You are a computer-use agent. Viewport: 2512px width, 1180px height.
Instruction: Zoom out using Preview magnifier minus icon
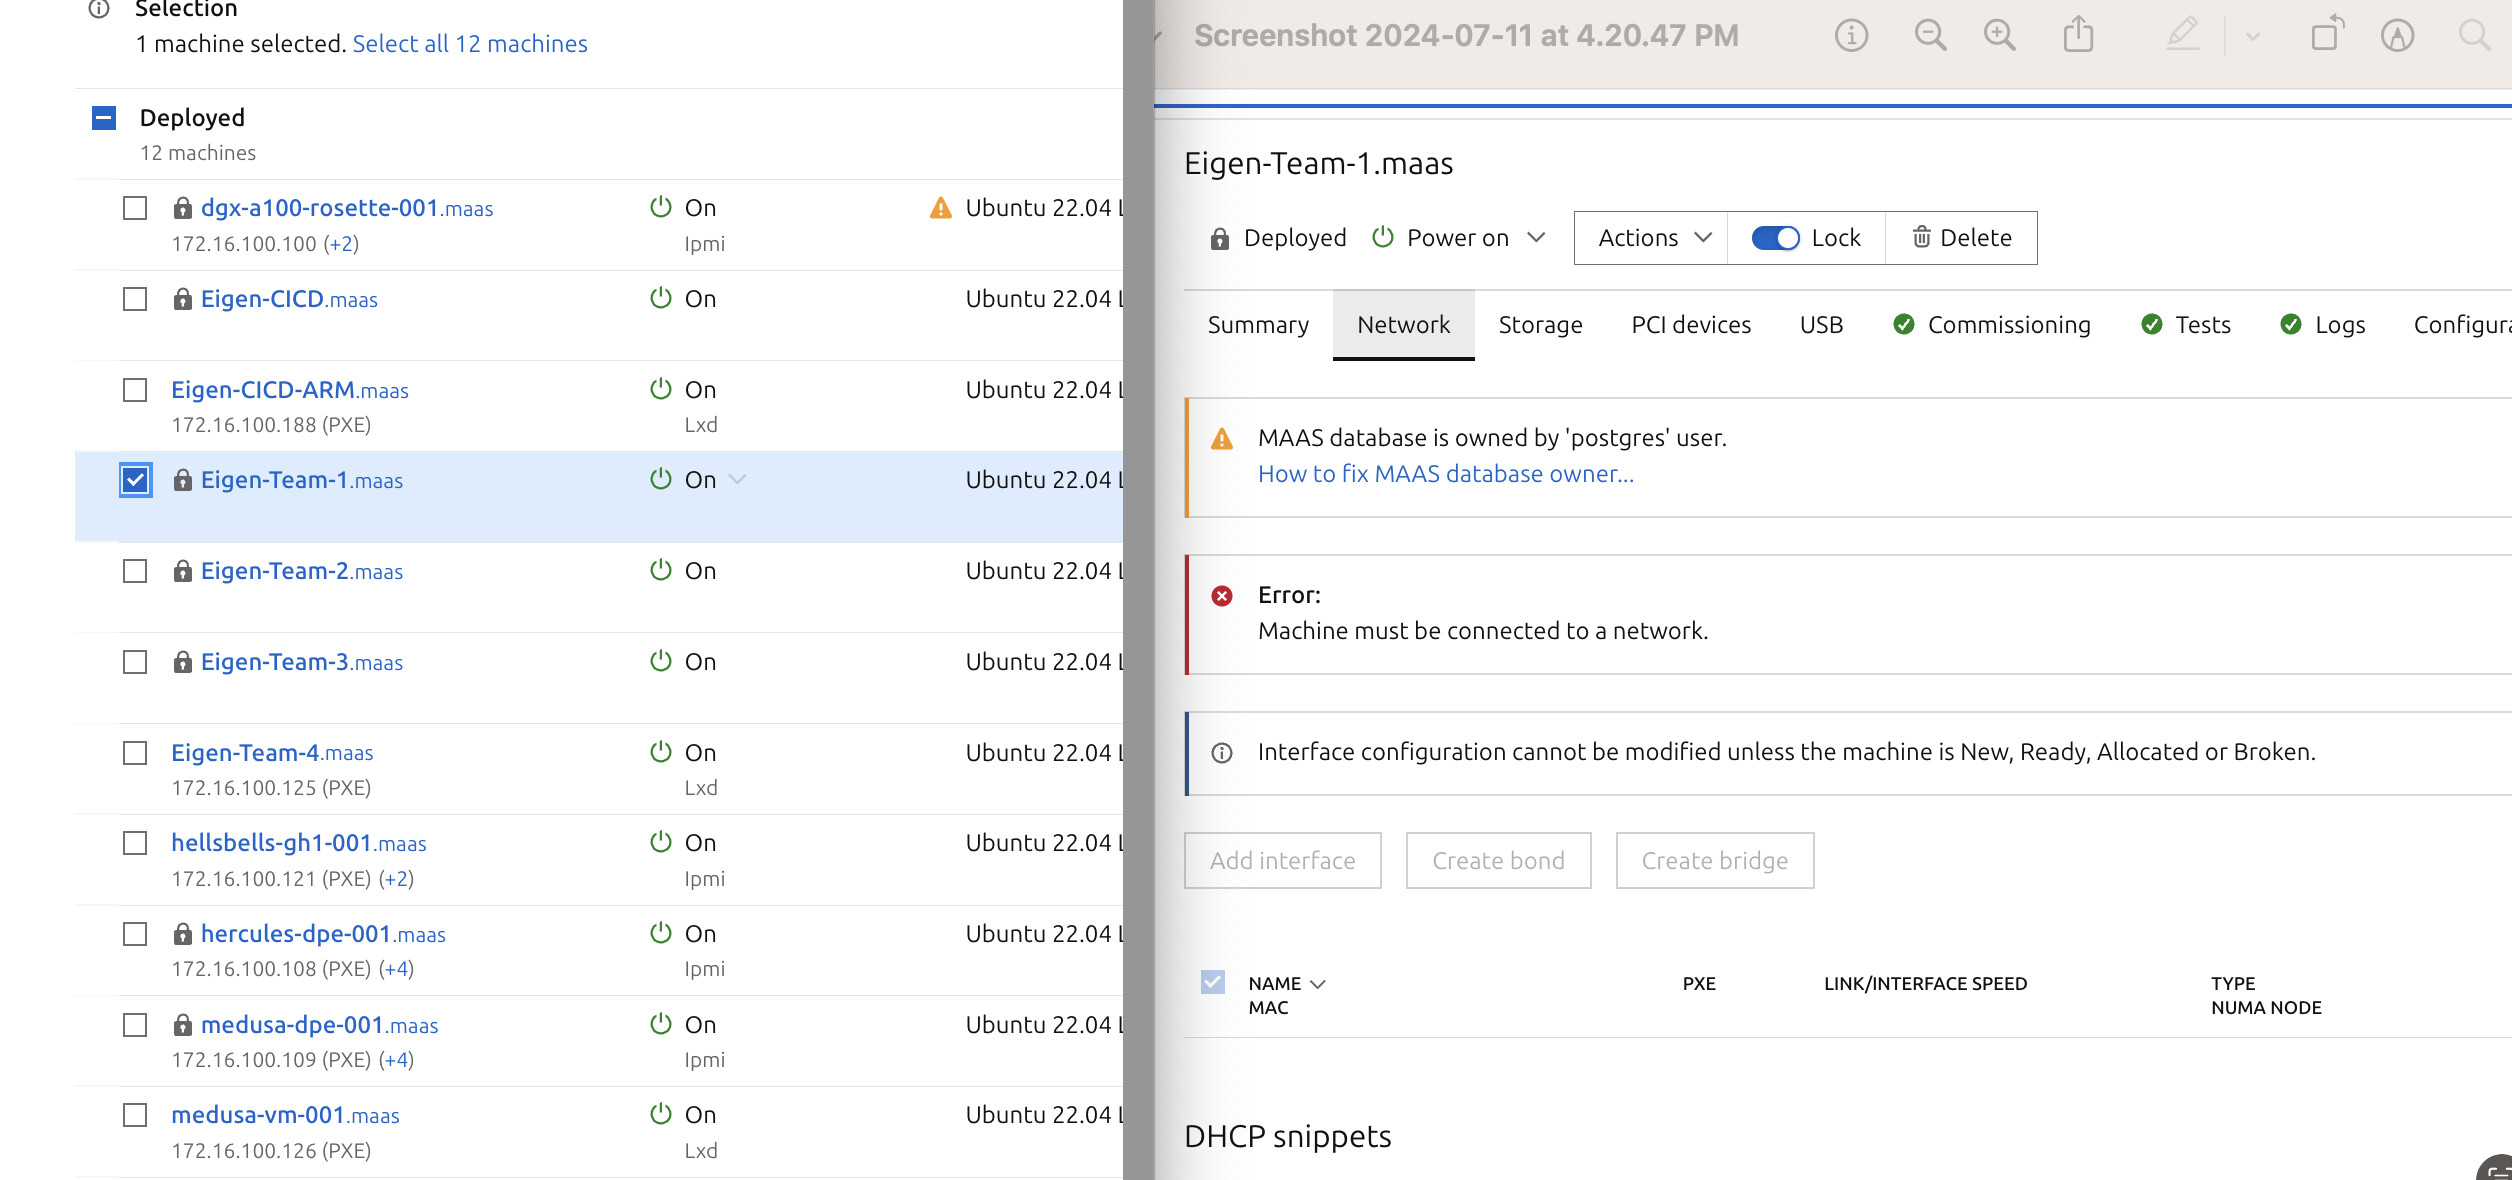[x=1930, y=36]
